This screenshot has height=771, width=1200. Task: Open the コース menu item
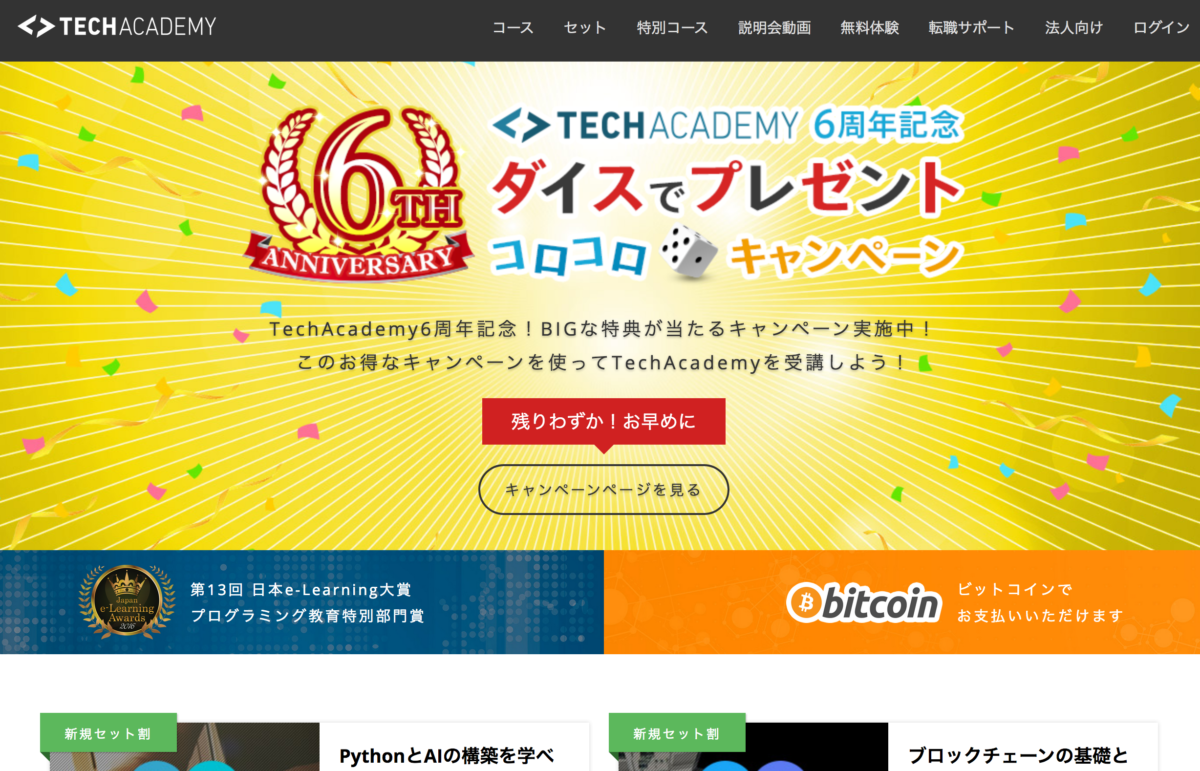(x=513, y=28)
